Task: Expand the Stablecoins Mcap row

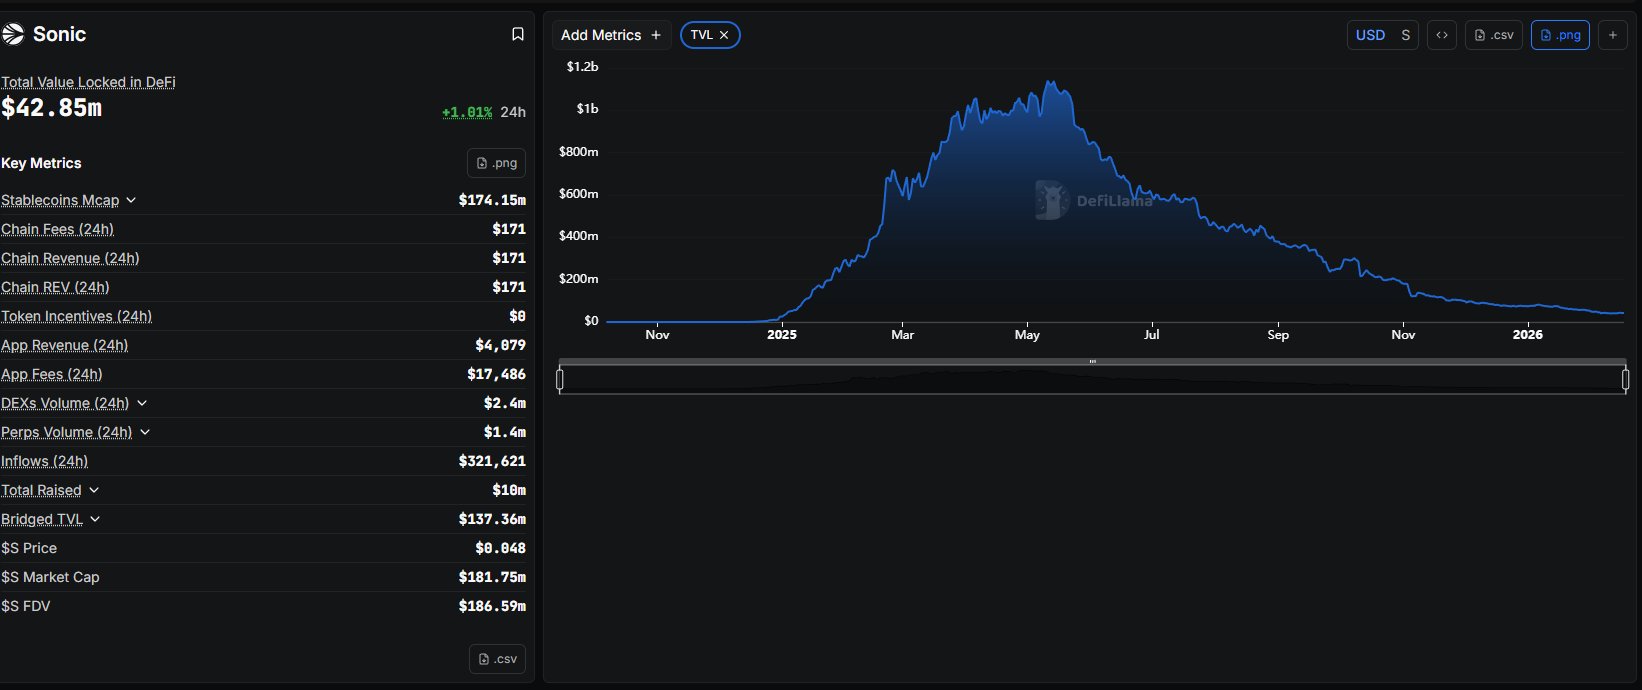Action: pos(131,201)
